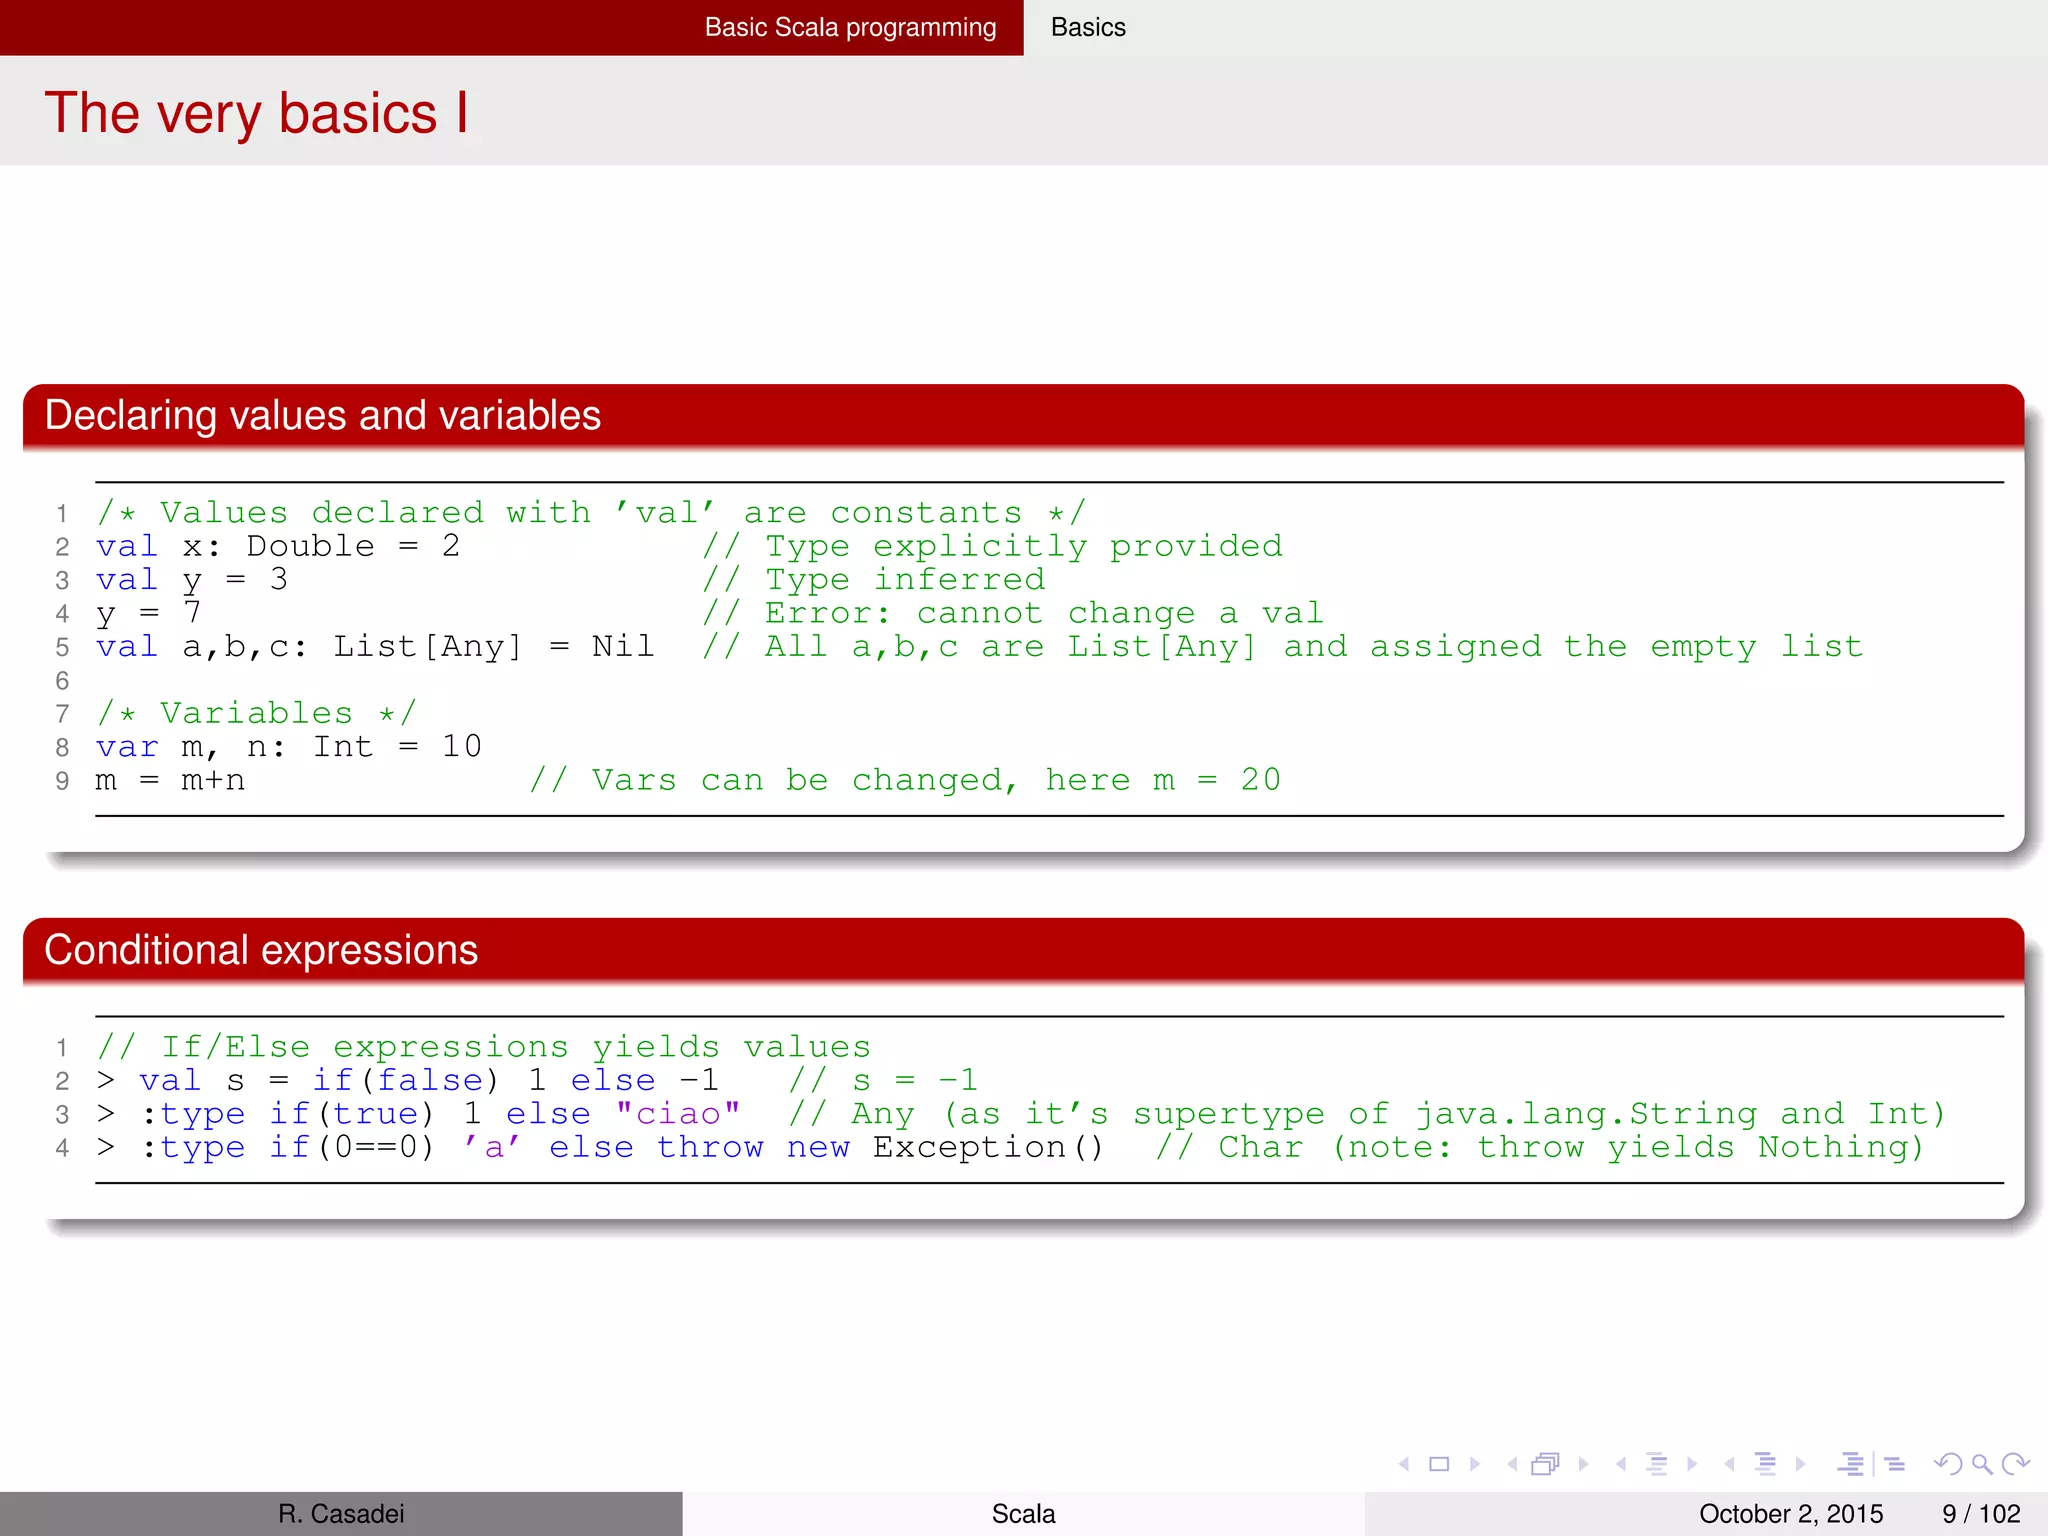2048x1536 pixels.
Task: Go to next slide arrow beside slide icon
Action: [1475, 1464]
